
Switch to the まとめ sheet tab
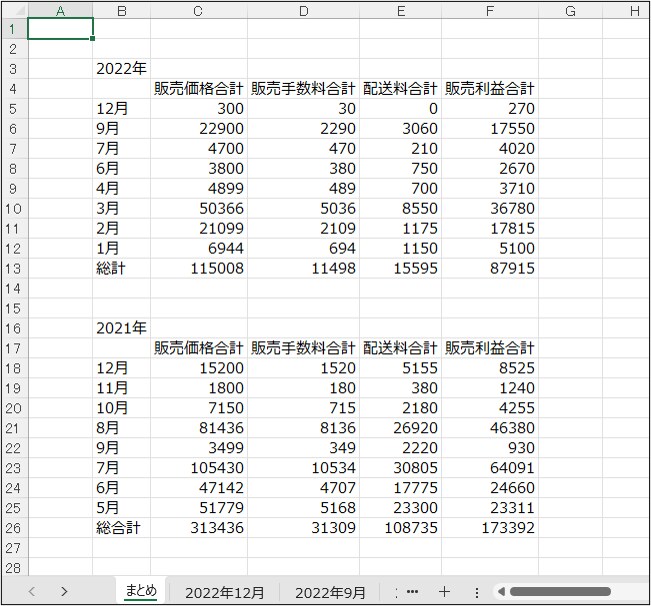coord(141,591)
